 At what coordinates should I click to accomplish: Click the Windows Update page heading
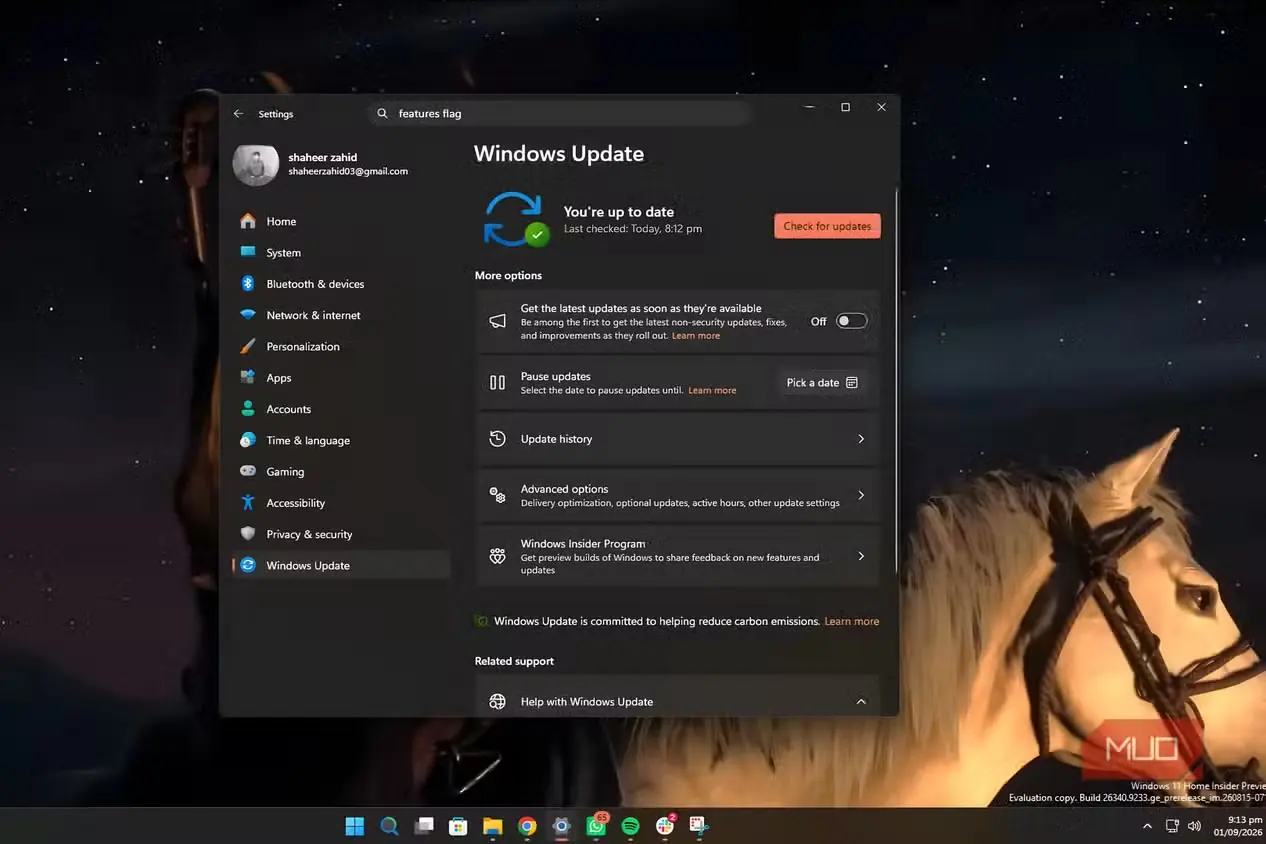(559, 154)
